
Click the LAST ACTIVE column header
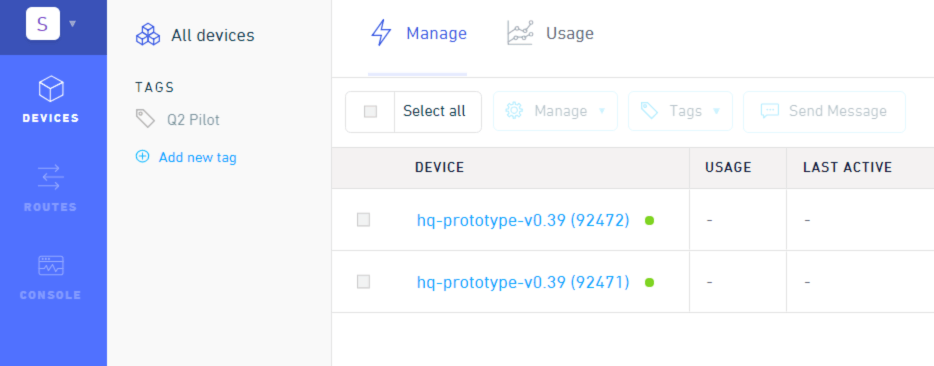847,168
